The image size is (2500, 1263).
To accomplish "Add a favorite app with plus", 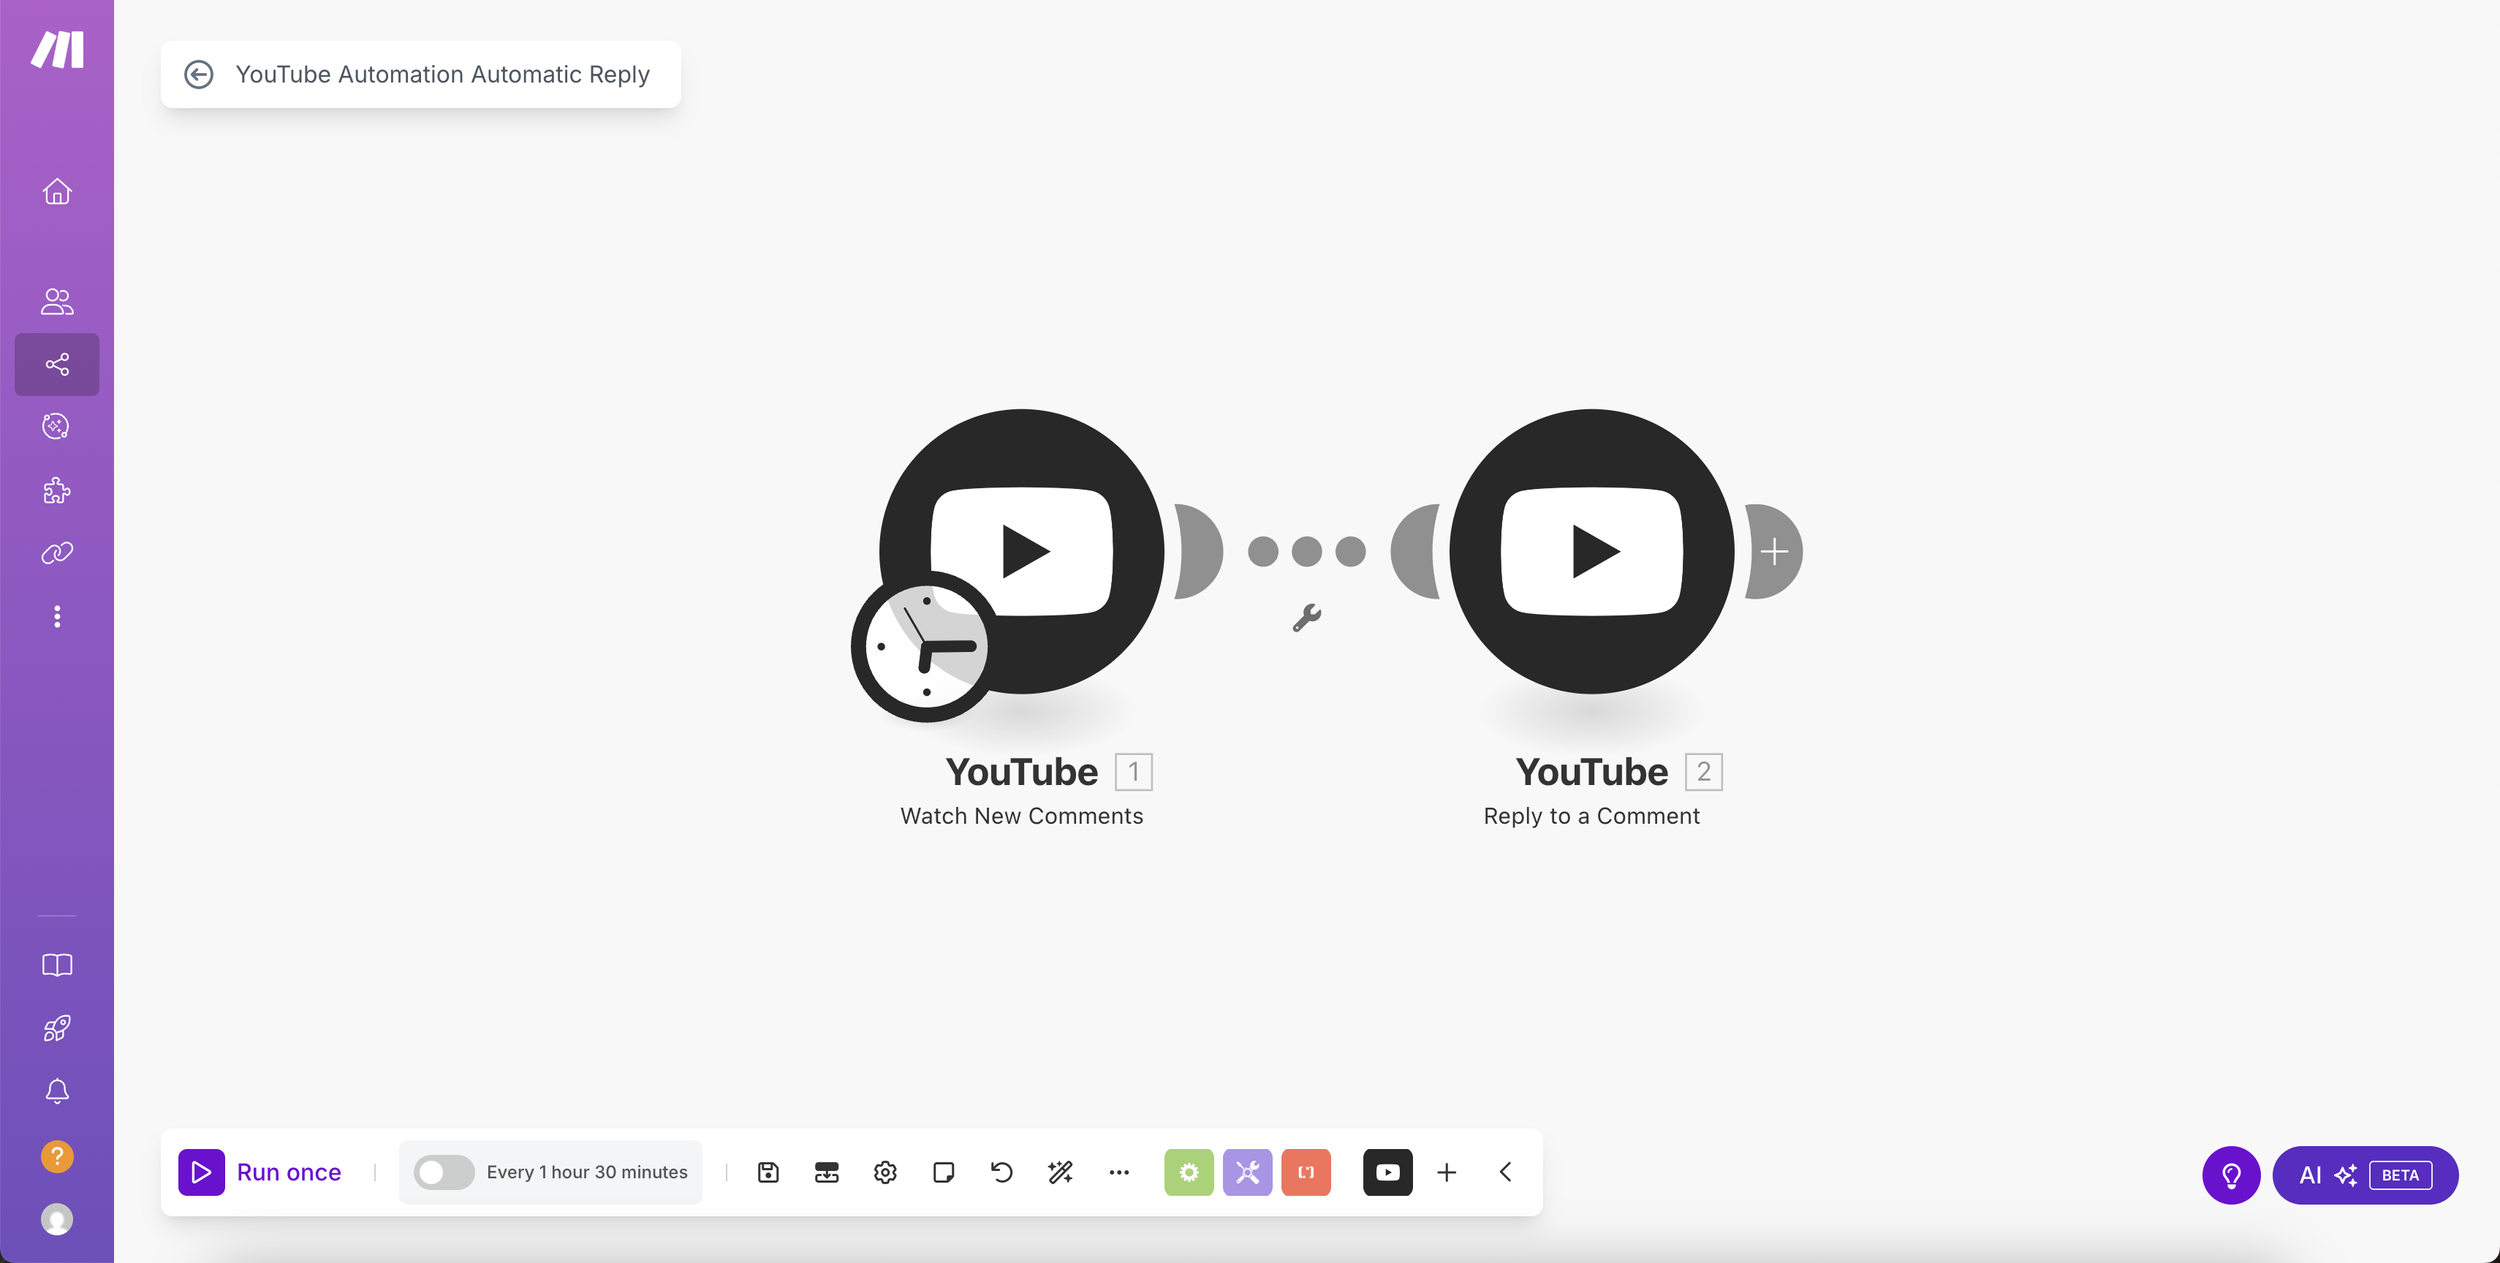I will [x=1447, y=1172].
